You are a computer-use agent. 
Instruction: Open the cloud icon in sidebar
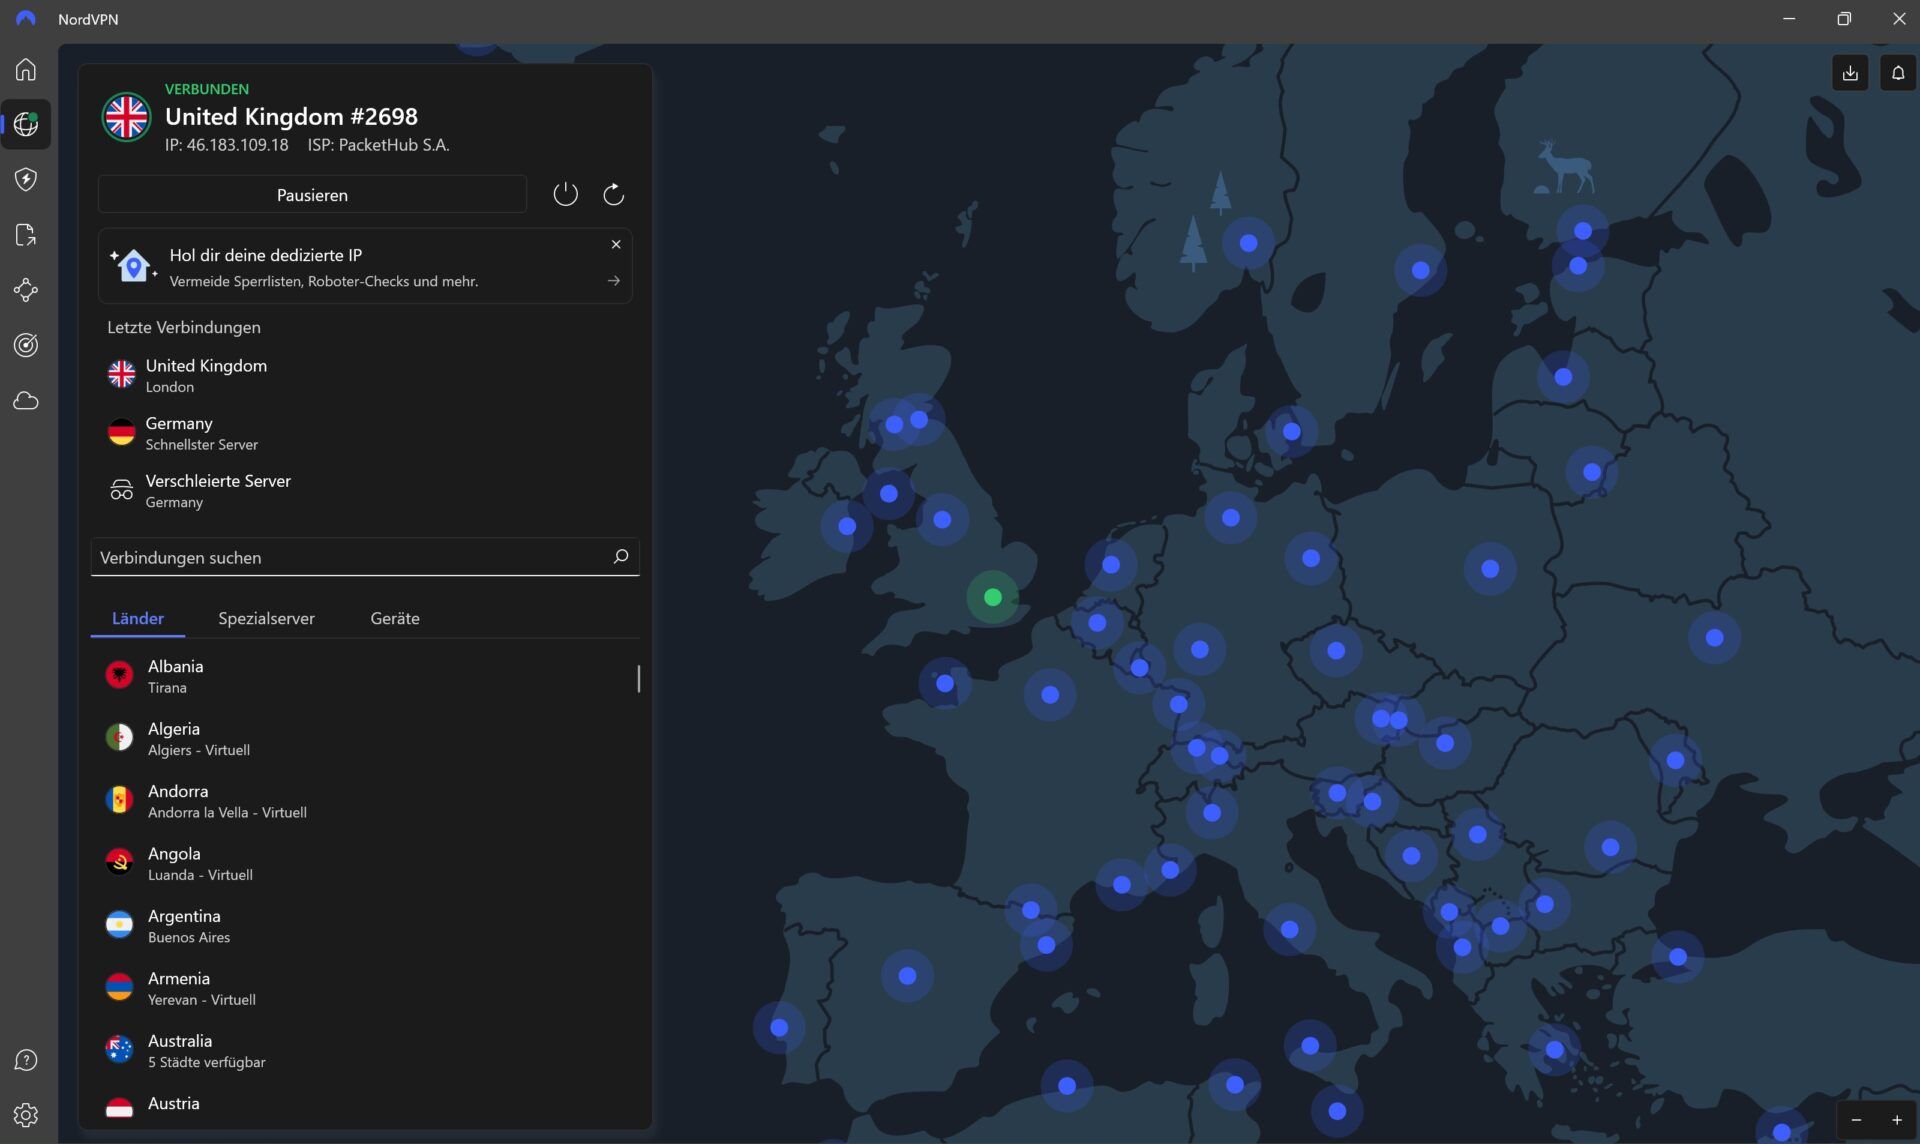point(26,401)
